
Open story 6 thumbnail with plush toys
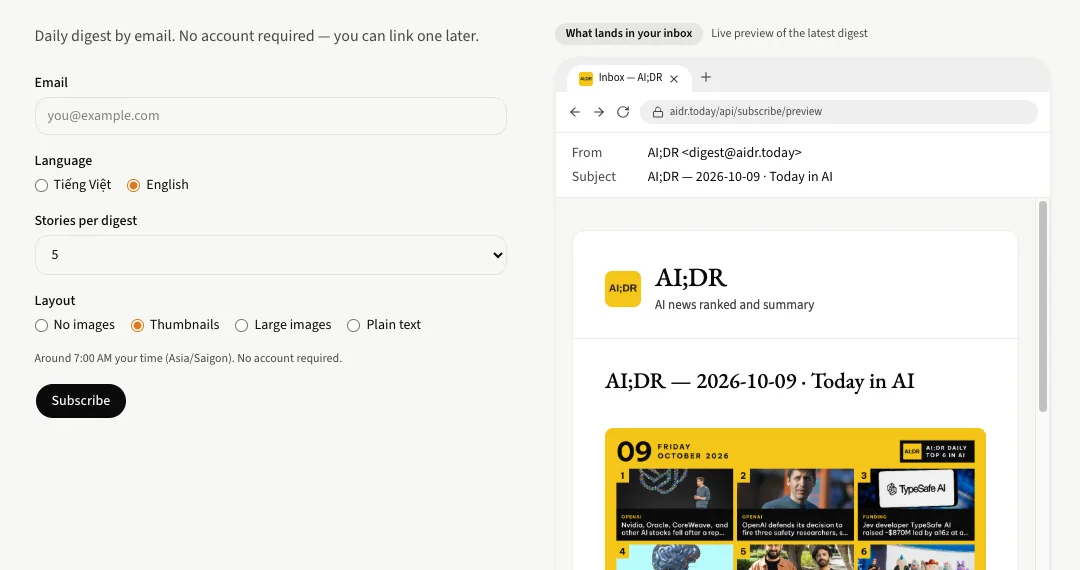coord(916,557)
